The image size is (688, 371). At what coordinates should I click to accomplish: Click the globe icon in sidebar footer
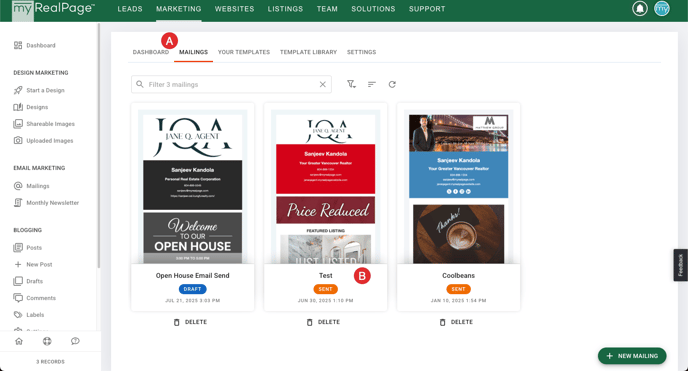[47, 341]
